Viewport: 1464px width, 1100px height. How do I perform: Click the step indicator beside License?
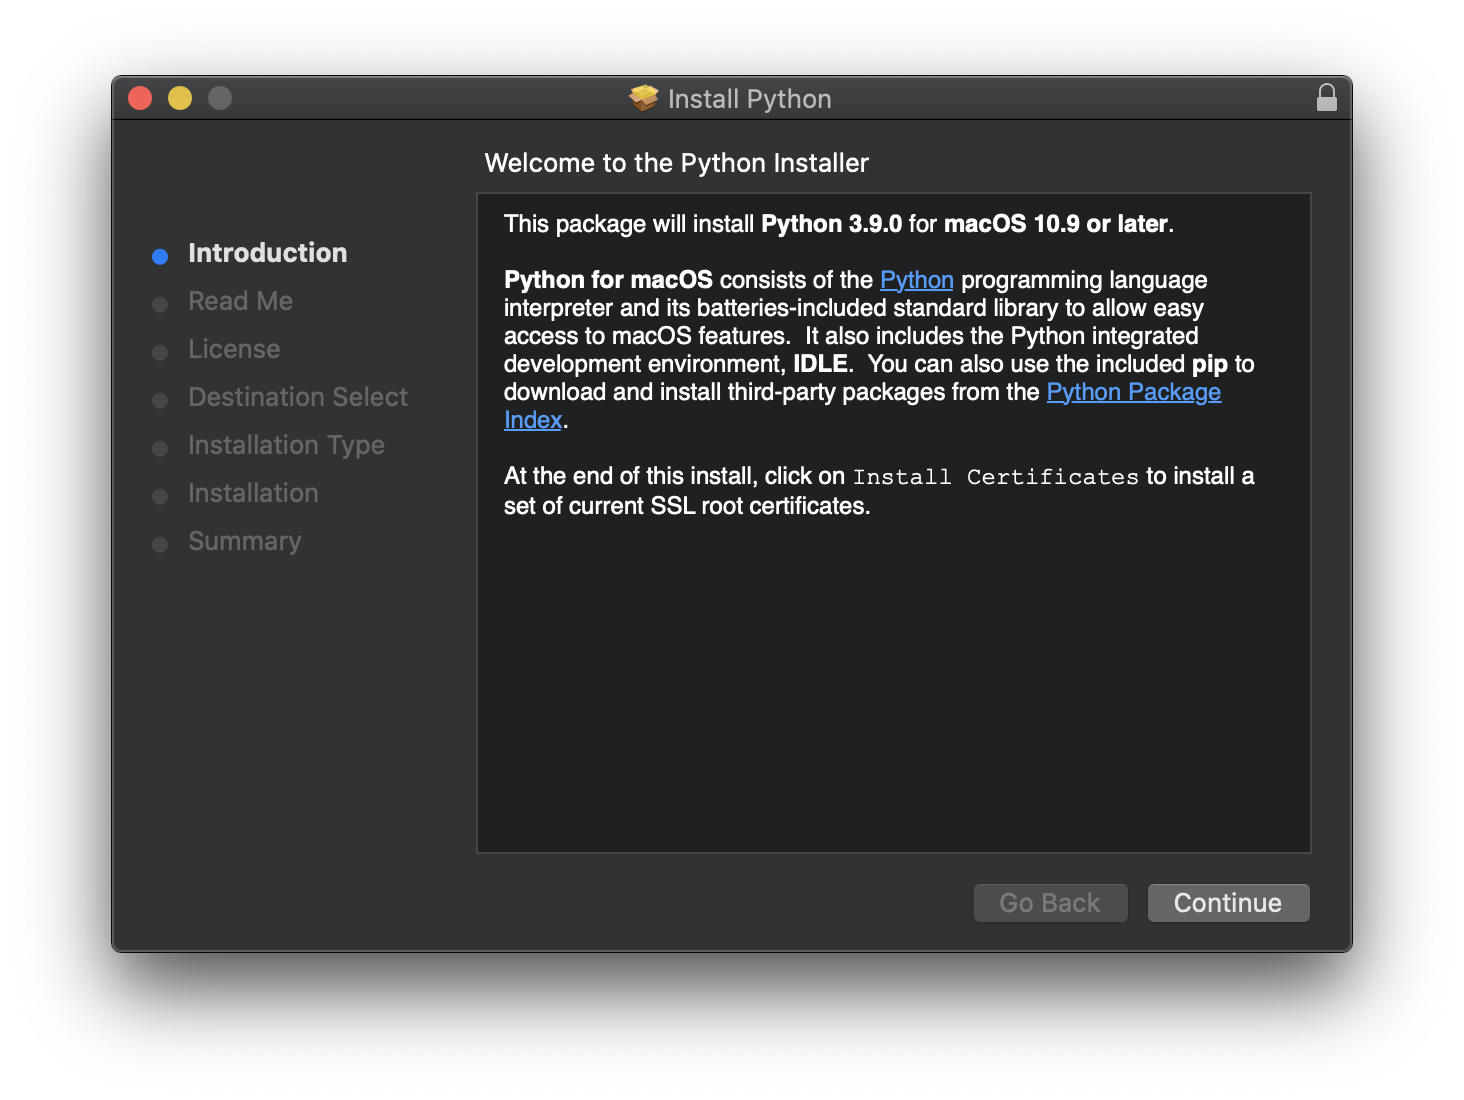(x=160, y=352)
